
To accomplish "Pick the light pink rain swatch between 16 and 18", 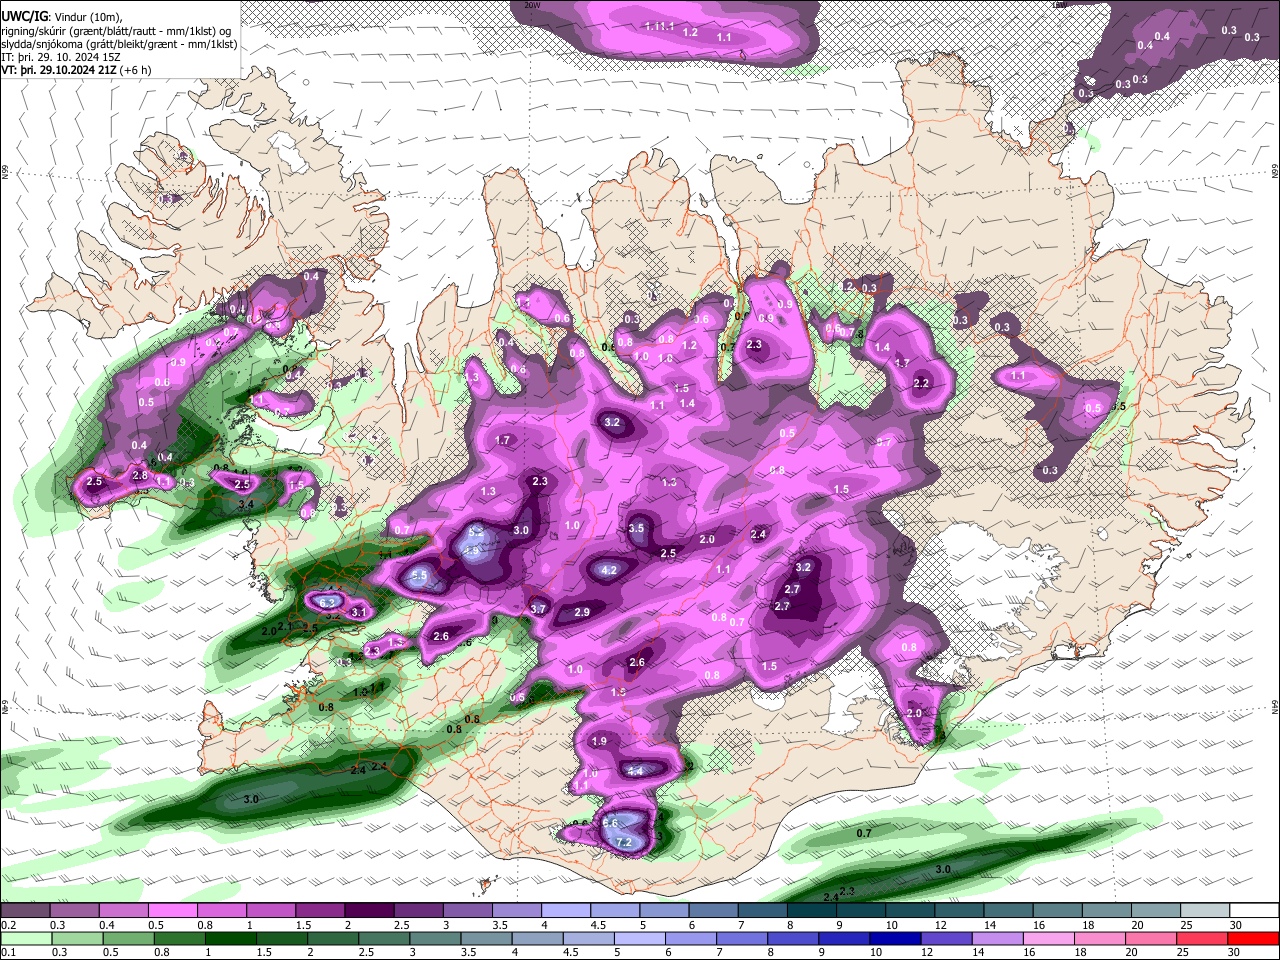I will pyautogui.click(x=1047, y=939).
